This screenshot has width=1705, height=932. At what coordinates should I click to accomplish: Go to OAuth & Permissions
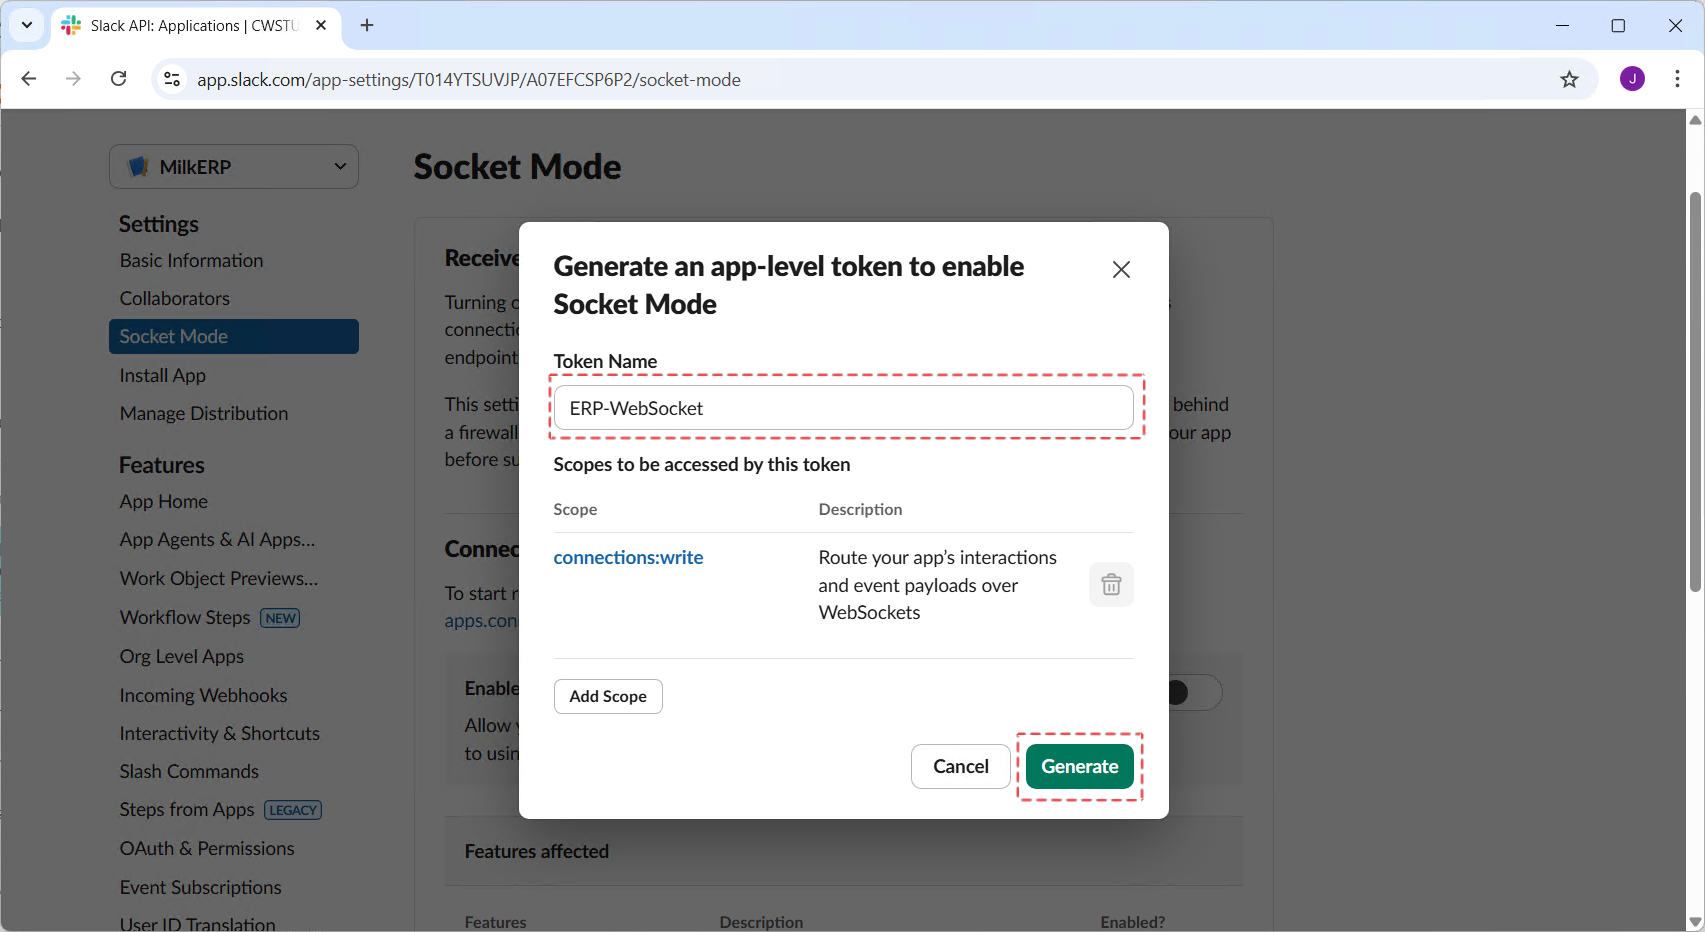click(x=207, y=849)
